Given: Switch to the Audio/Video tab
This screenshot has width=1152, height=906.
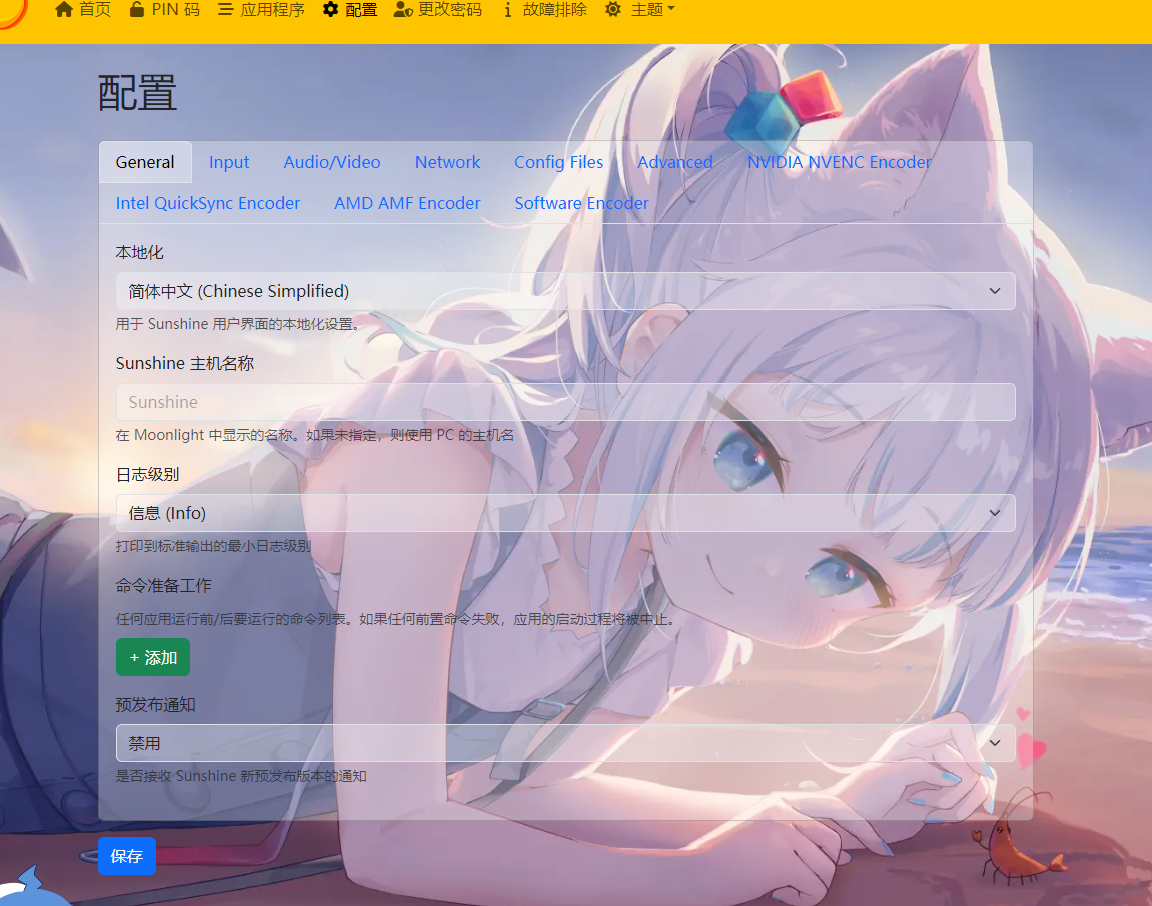Looking at the screenshot, I should point(332,162).
